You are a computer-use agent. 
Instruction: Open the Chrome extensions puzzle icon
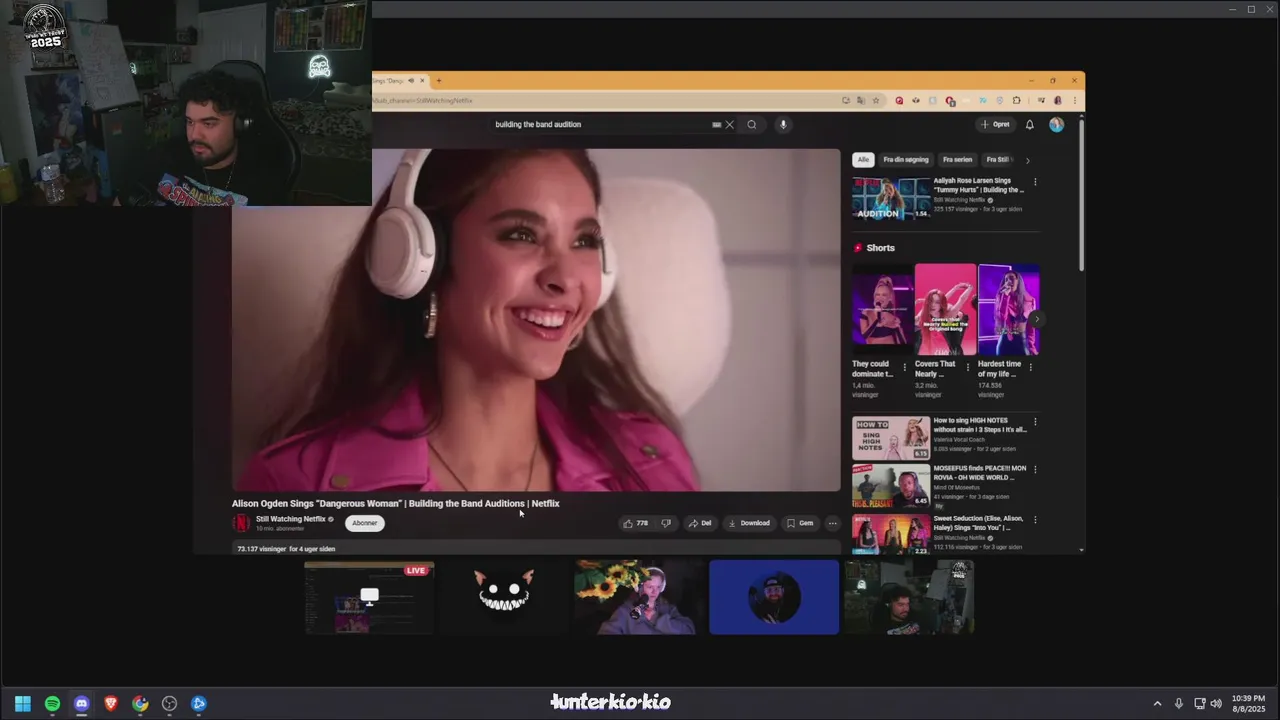pos(1017,100)
